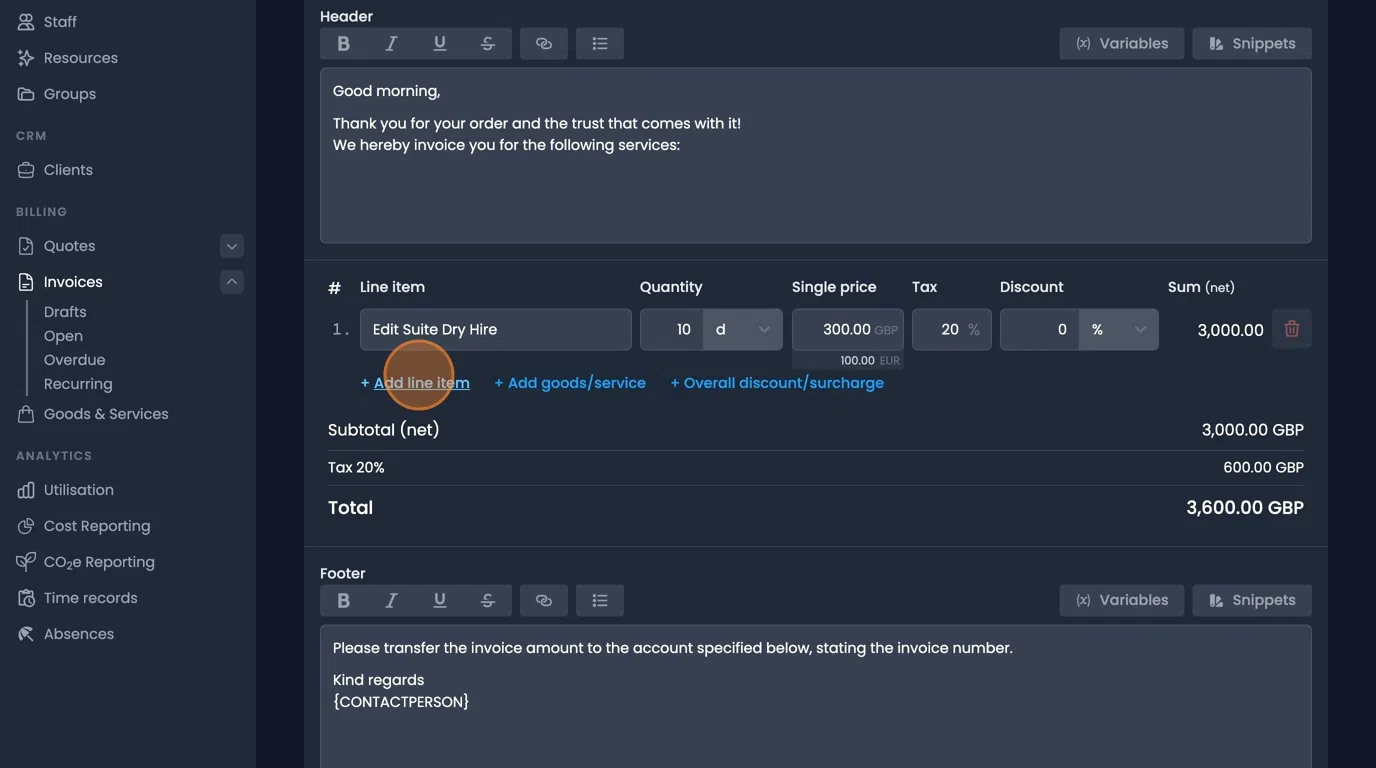Switch to the Overdue invoices view
Screen dimensions: 1376x768
(x=74, y=359)
